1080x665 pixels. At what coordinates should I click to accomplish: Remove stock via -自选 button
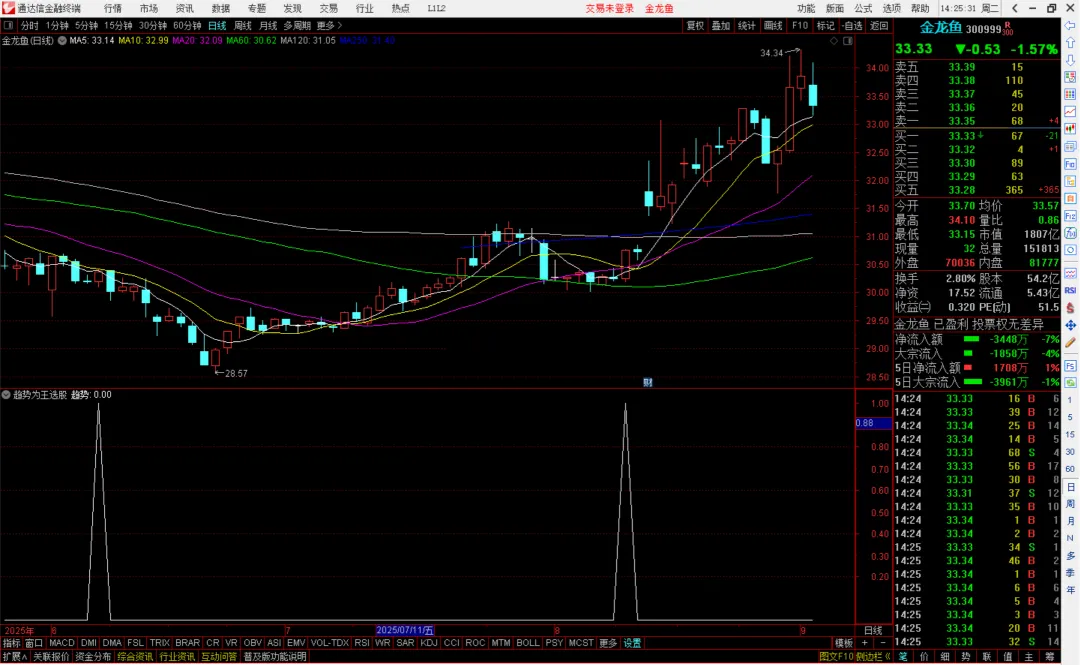[x=853, y=25]
